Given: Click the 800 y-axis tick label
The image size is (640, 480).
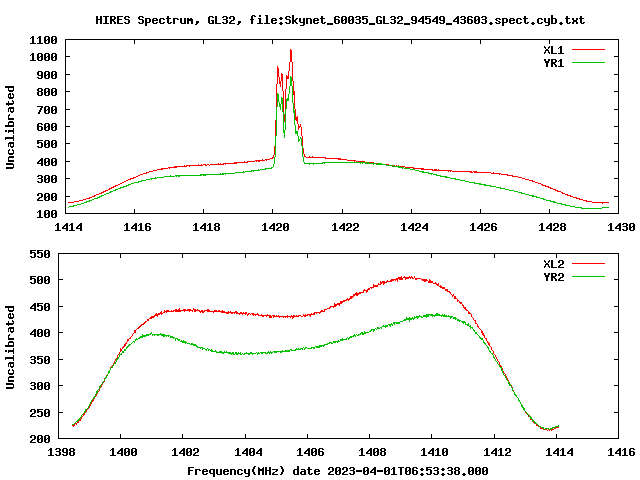Looking at the screenshot, I should (x=47, y=92).
